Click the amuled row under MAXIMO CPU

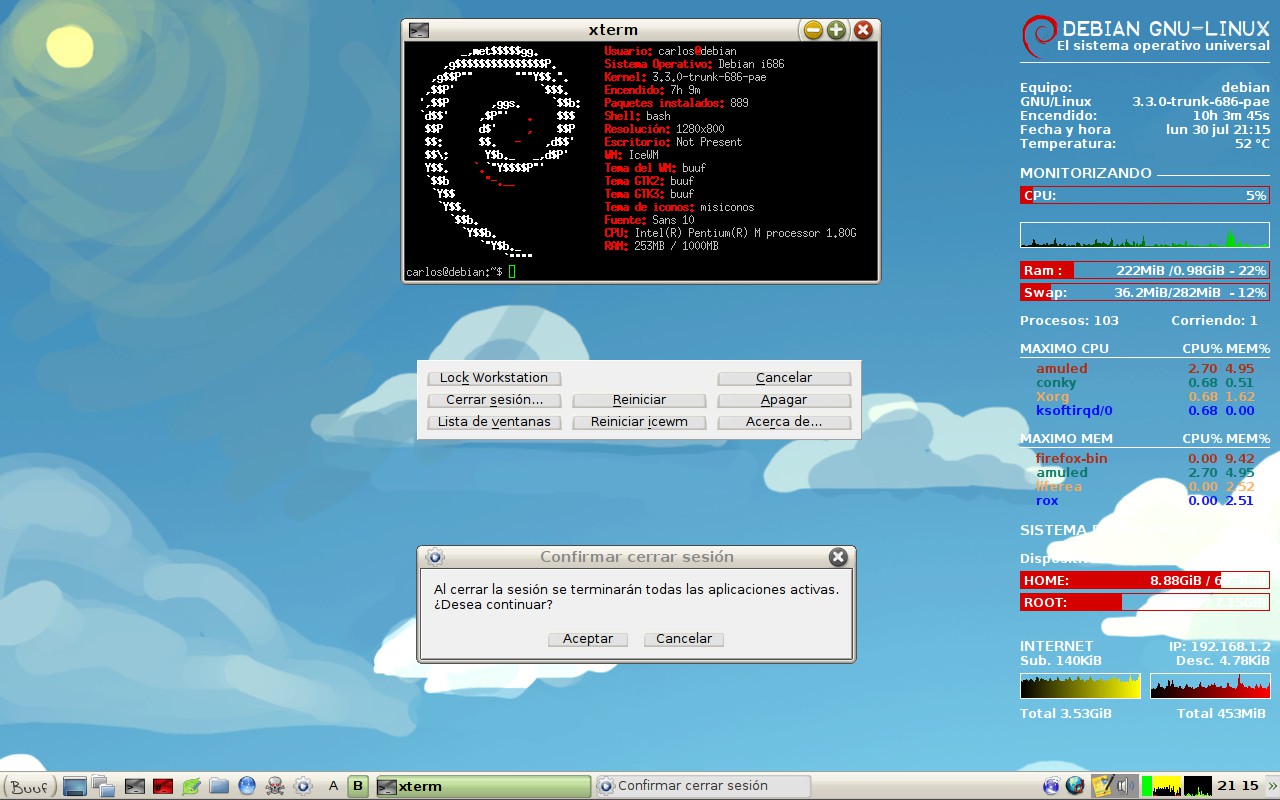point(1145,369)
